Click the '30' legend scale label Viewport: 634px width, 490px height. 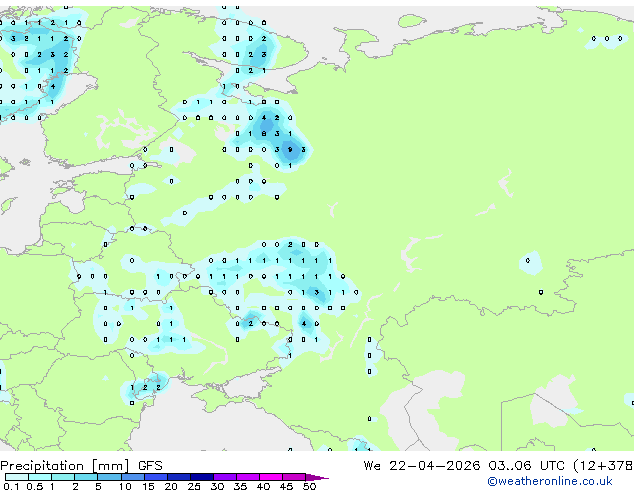coord(217,486)
